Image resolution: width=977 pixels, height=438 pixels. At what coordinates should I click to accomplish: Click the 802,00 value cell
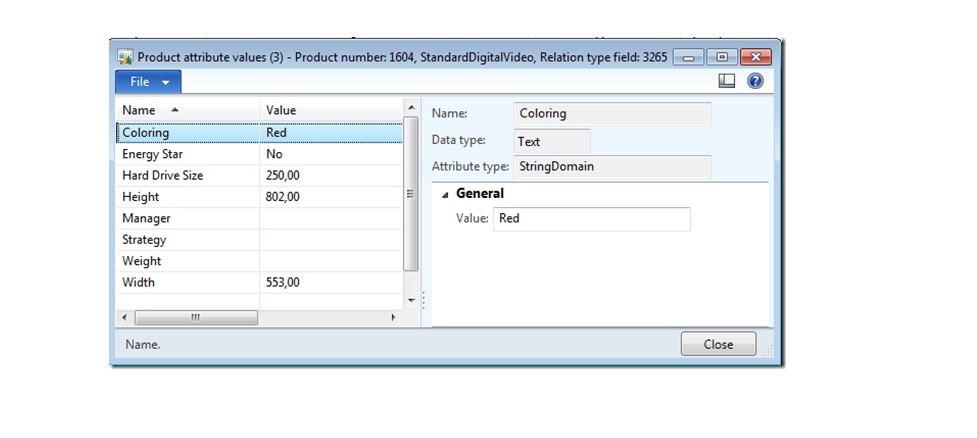[x=331, y=197]
